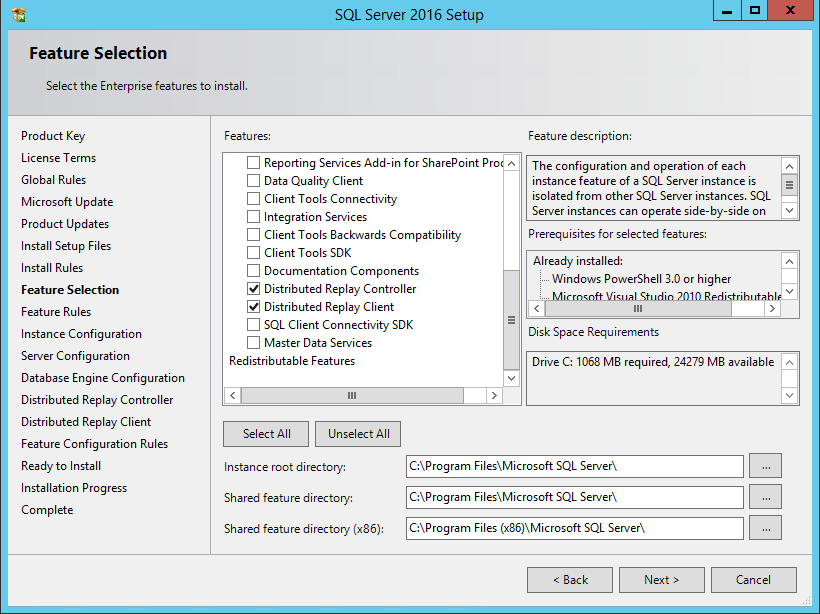
Task: Select the Redistributable Features tree node
Action: click(x=292, y=361)
